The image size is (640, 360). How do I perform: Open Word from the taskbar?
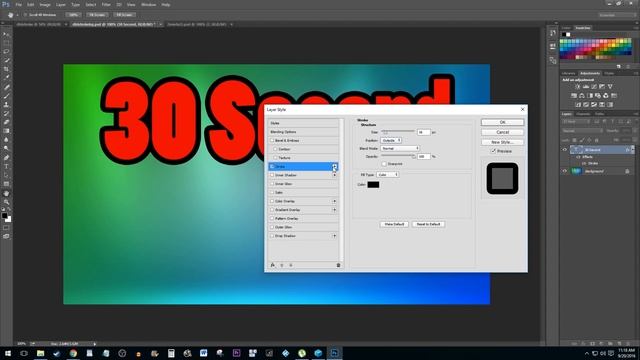[x=204, y=353]
